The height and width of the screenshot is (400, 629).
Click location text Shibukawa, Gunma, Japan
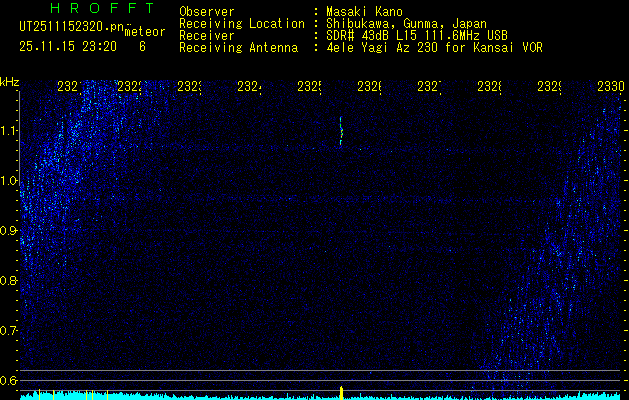[x=406, y=24]
